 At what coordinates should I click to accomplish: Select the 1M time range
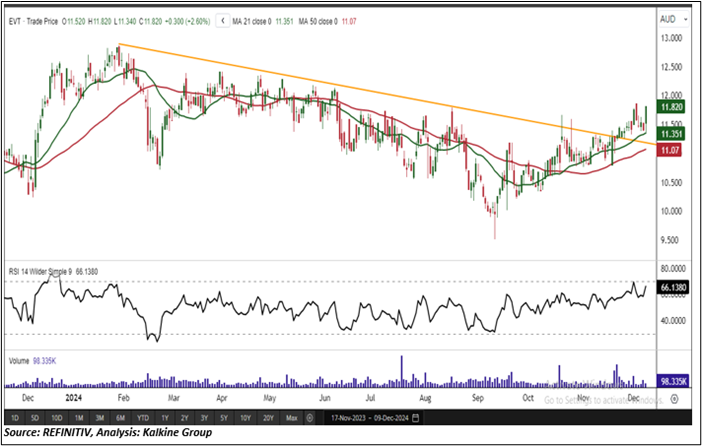pos(79,418)
